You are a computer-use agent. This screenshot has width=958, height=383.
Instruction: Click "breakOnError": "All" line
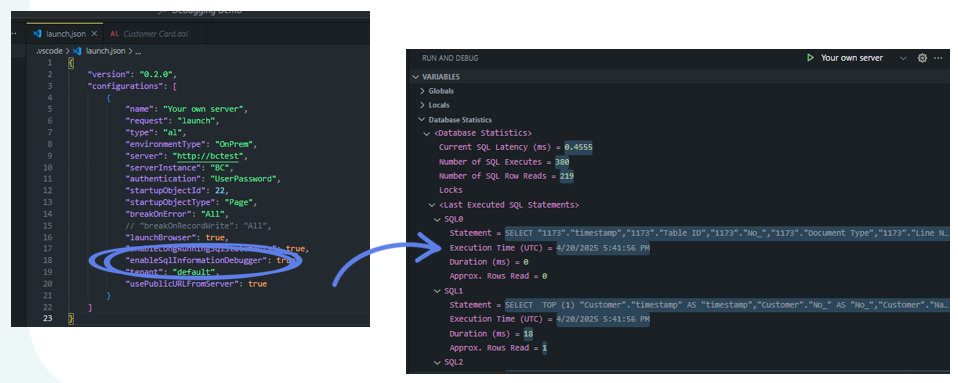pyautogui.click(x=178, y=214)
